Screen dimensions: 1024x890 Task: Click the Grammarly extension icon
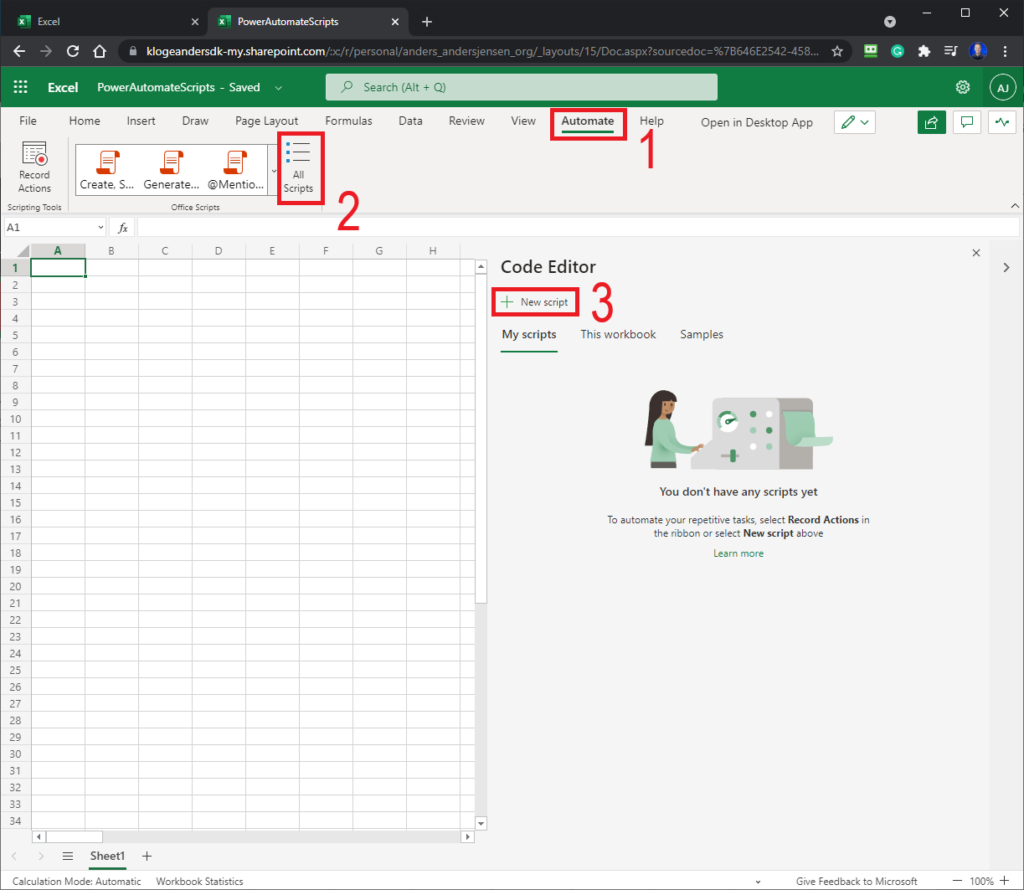[x=897, y=51]
